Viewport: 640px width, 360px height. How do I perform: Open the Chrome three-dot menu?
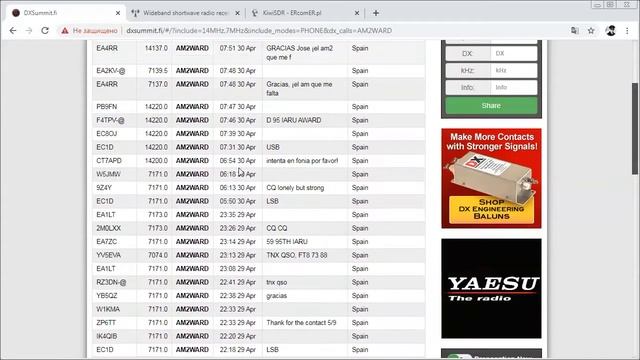(x=627, y=31)
